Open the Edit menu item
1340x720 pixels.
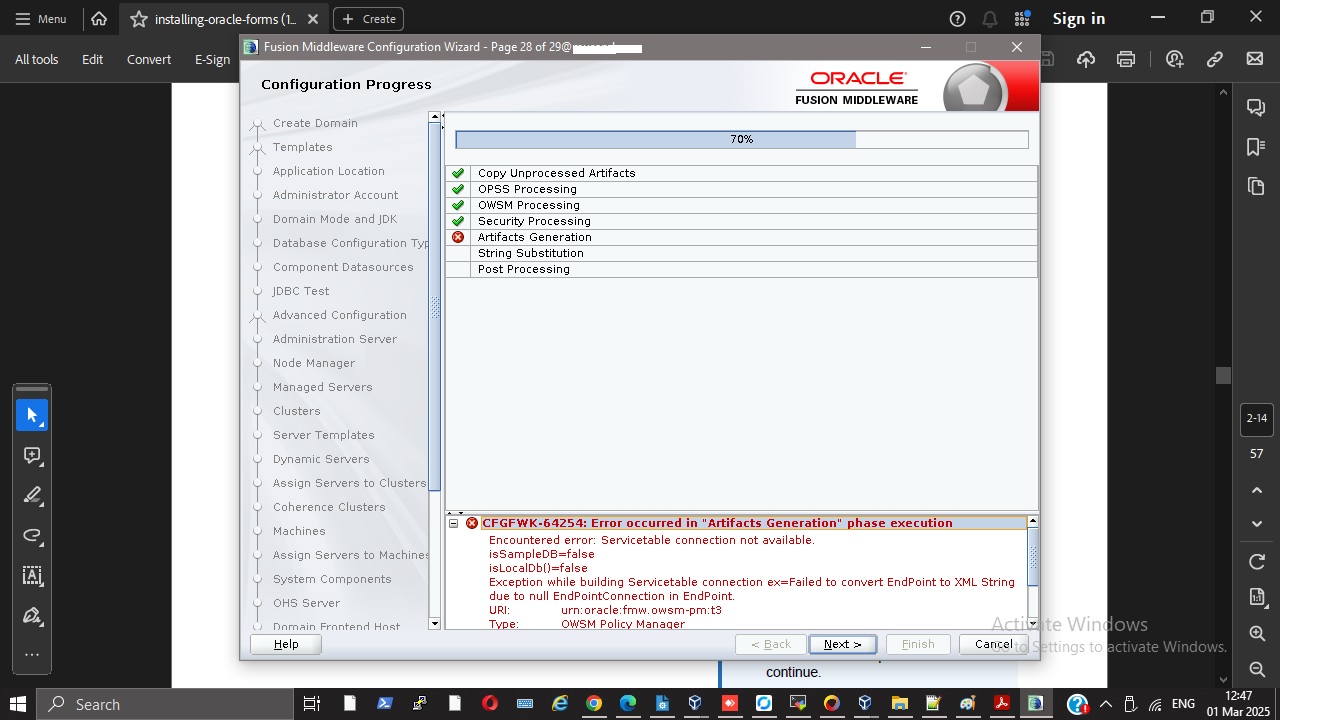tap(92, 59)
